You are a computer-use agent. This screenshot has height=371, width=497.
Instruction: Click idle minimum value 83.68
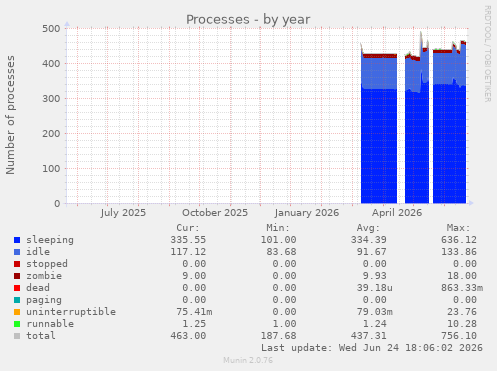click(281, 252)
